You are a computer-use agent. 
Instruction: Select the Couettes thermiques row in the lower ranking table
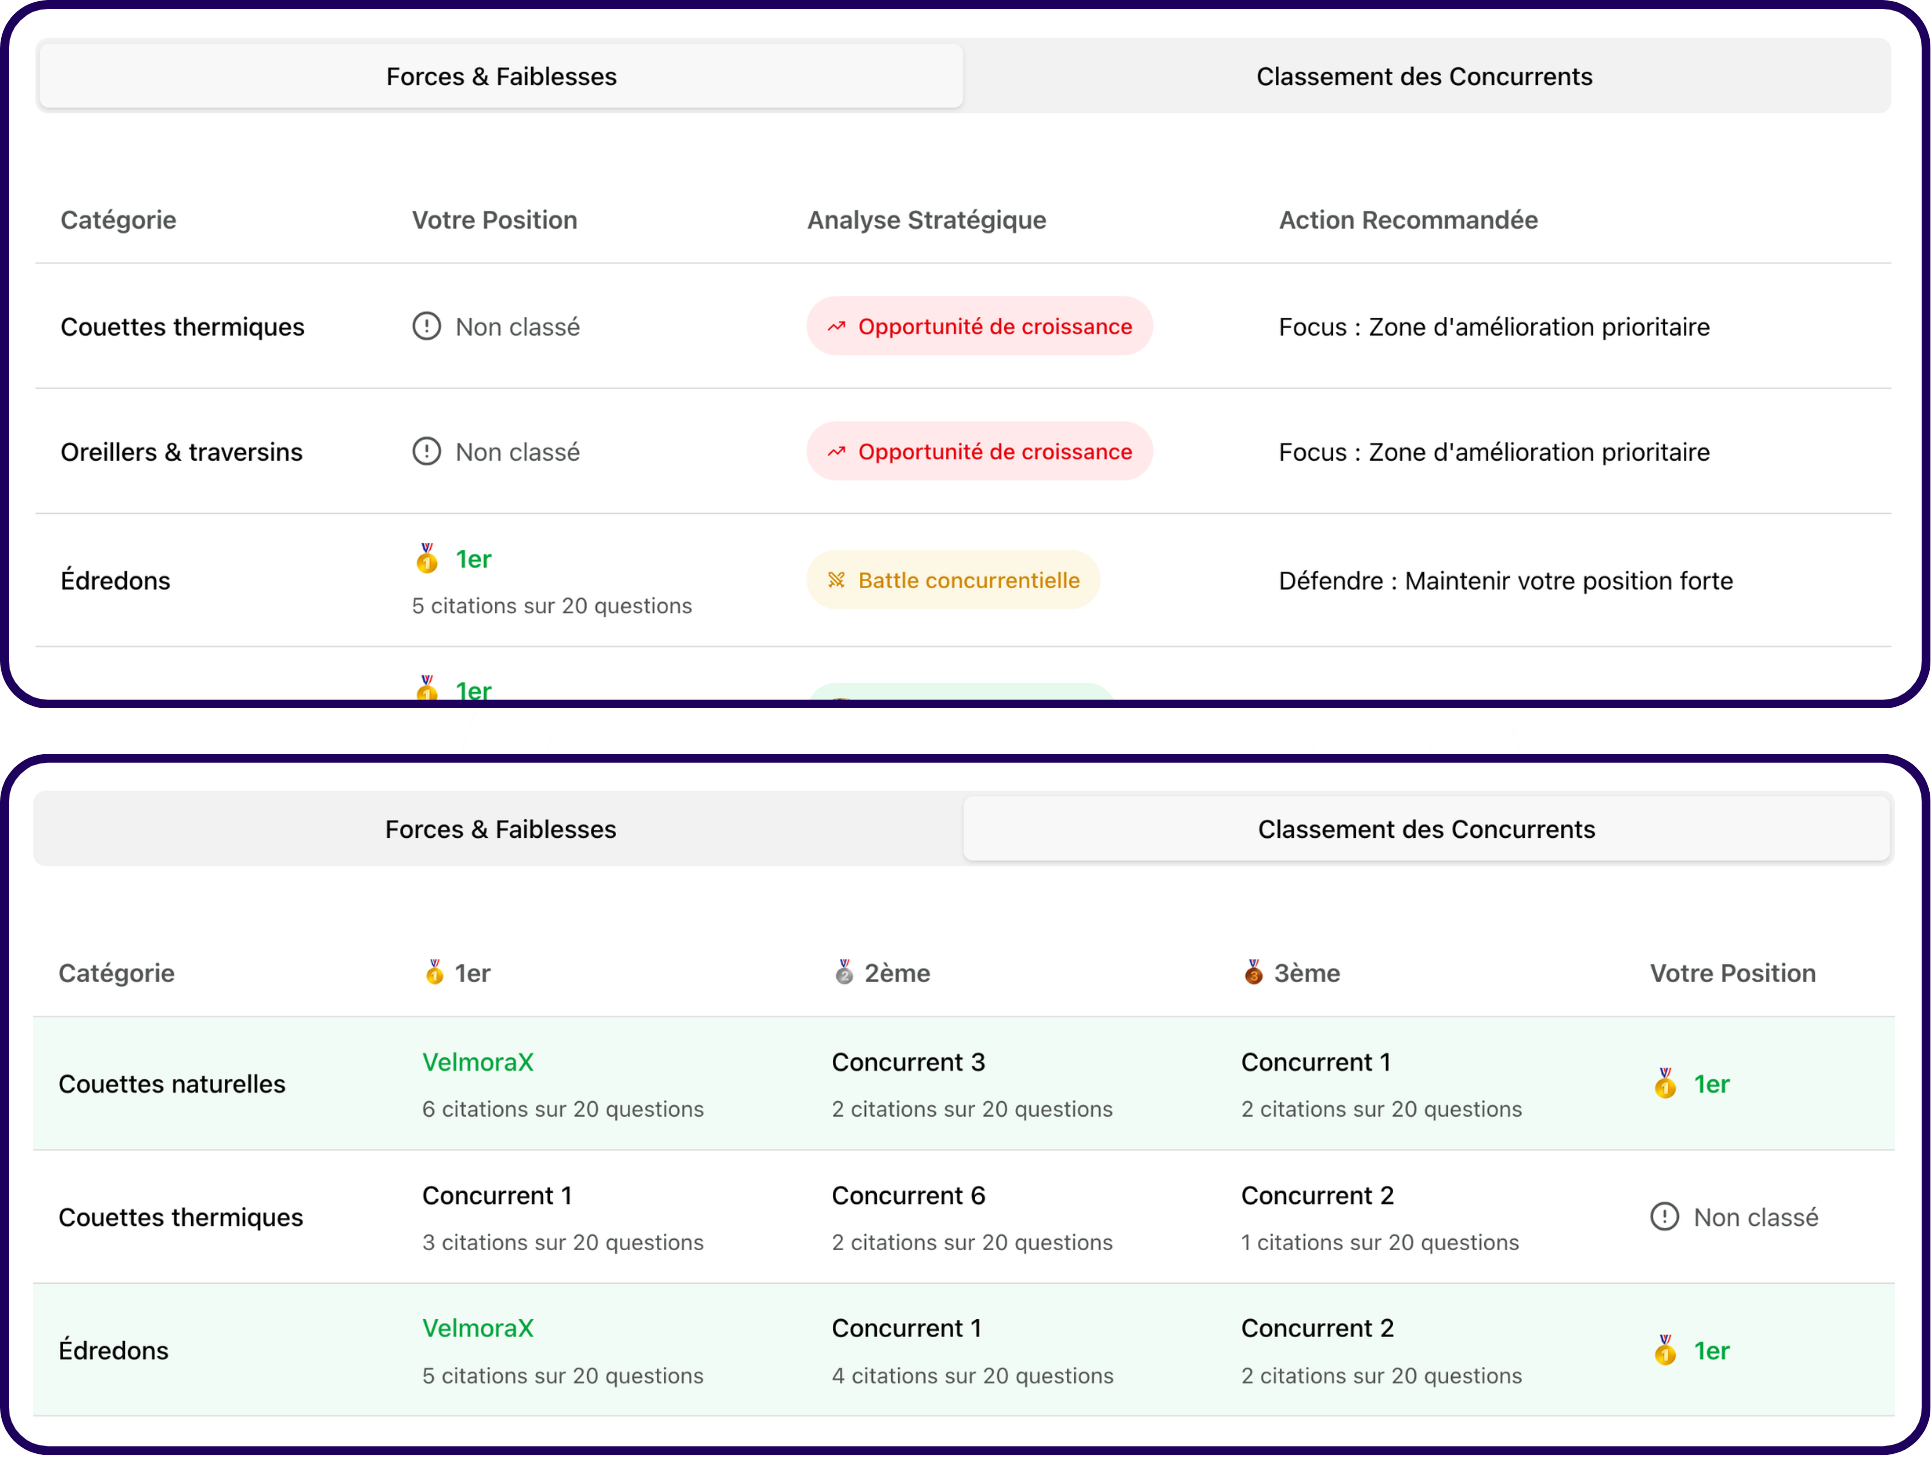click(964, 1217)
